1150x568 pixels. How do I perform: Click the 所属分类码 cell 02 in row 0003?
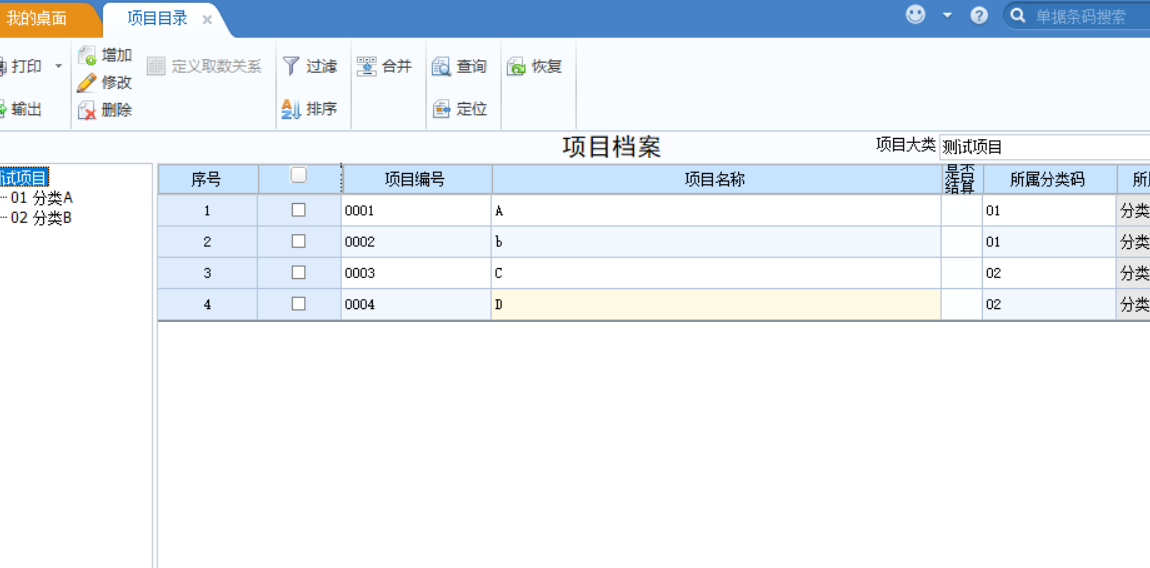click(x=1049, y=273)
